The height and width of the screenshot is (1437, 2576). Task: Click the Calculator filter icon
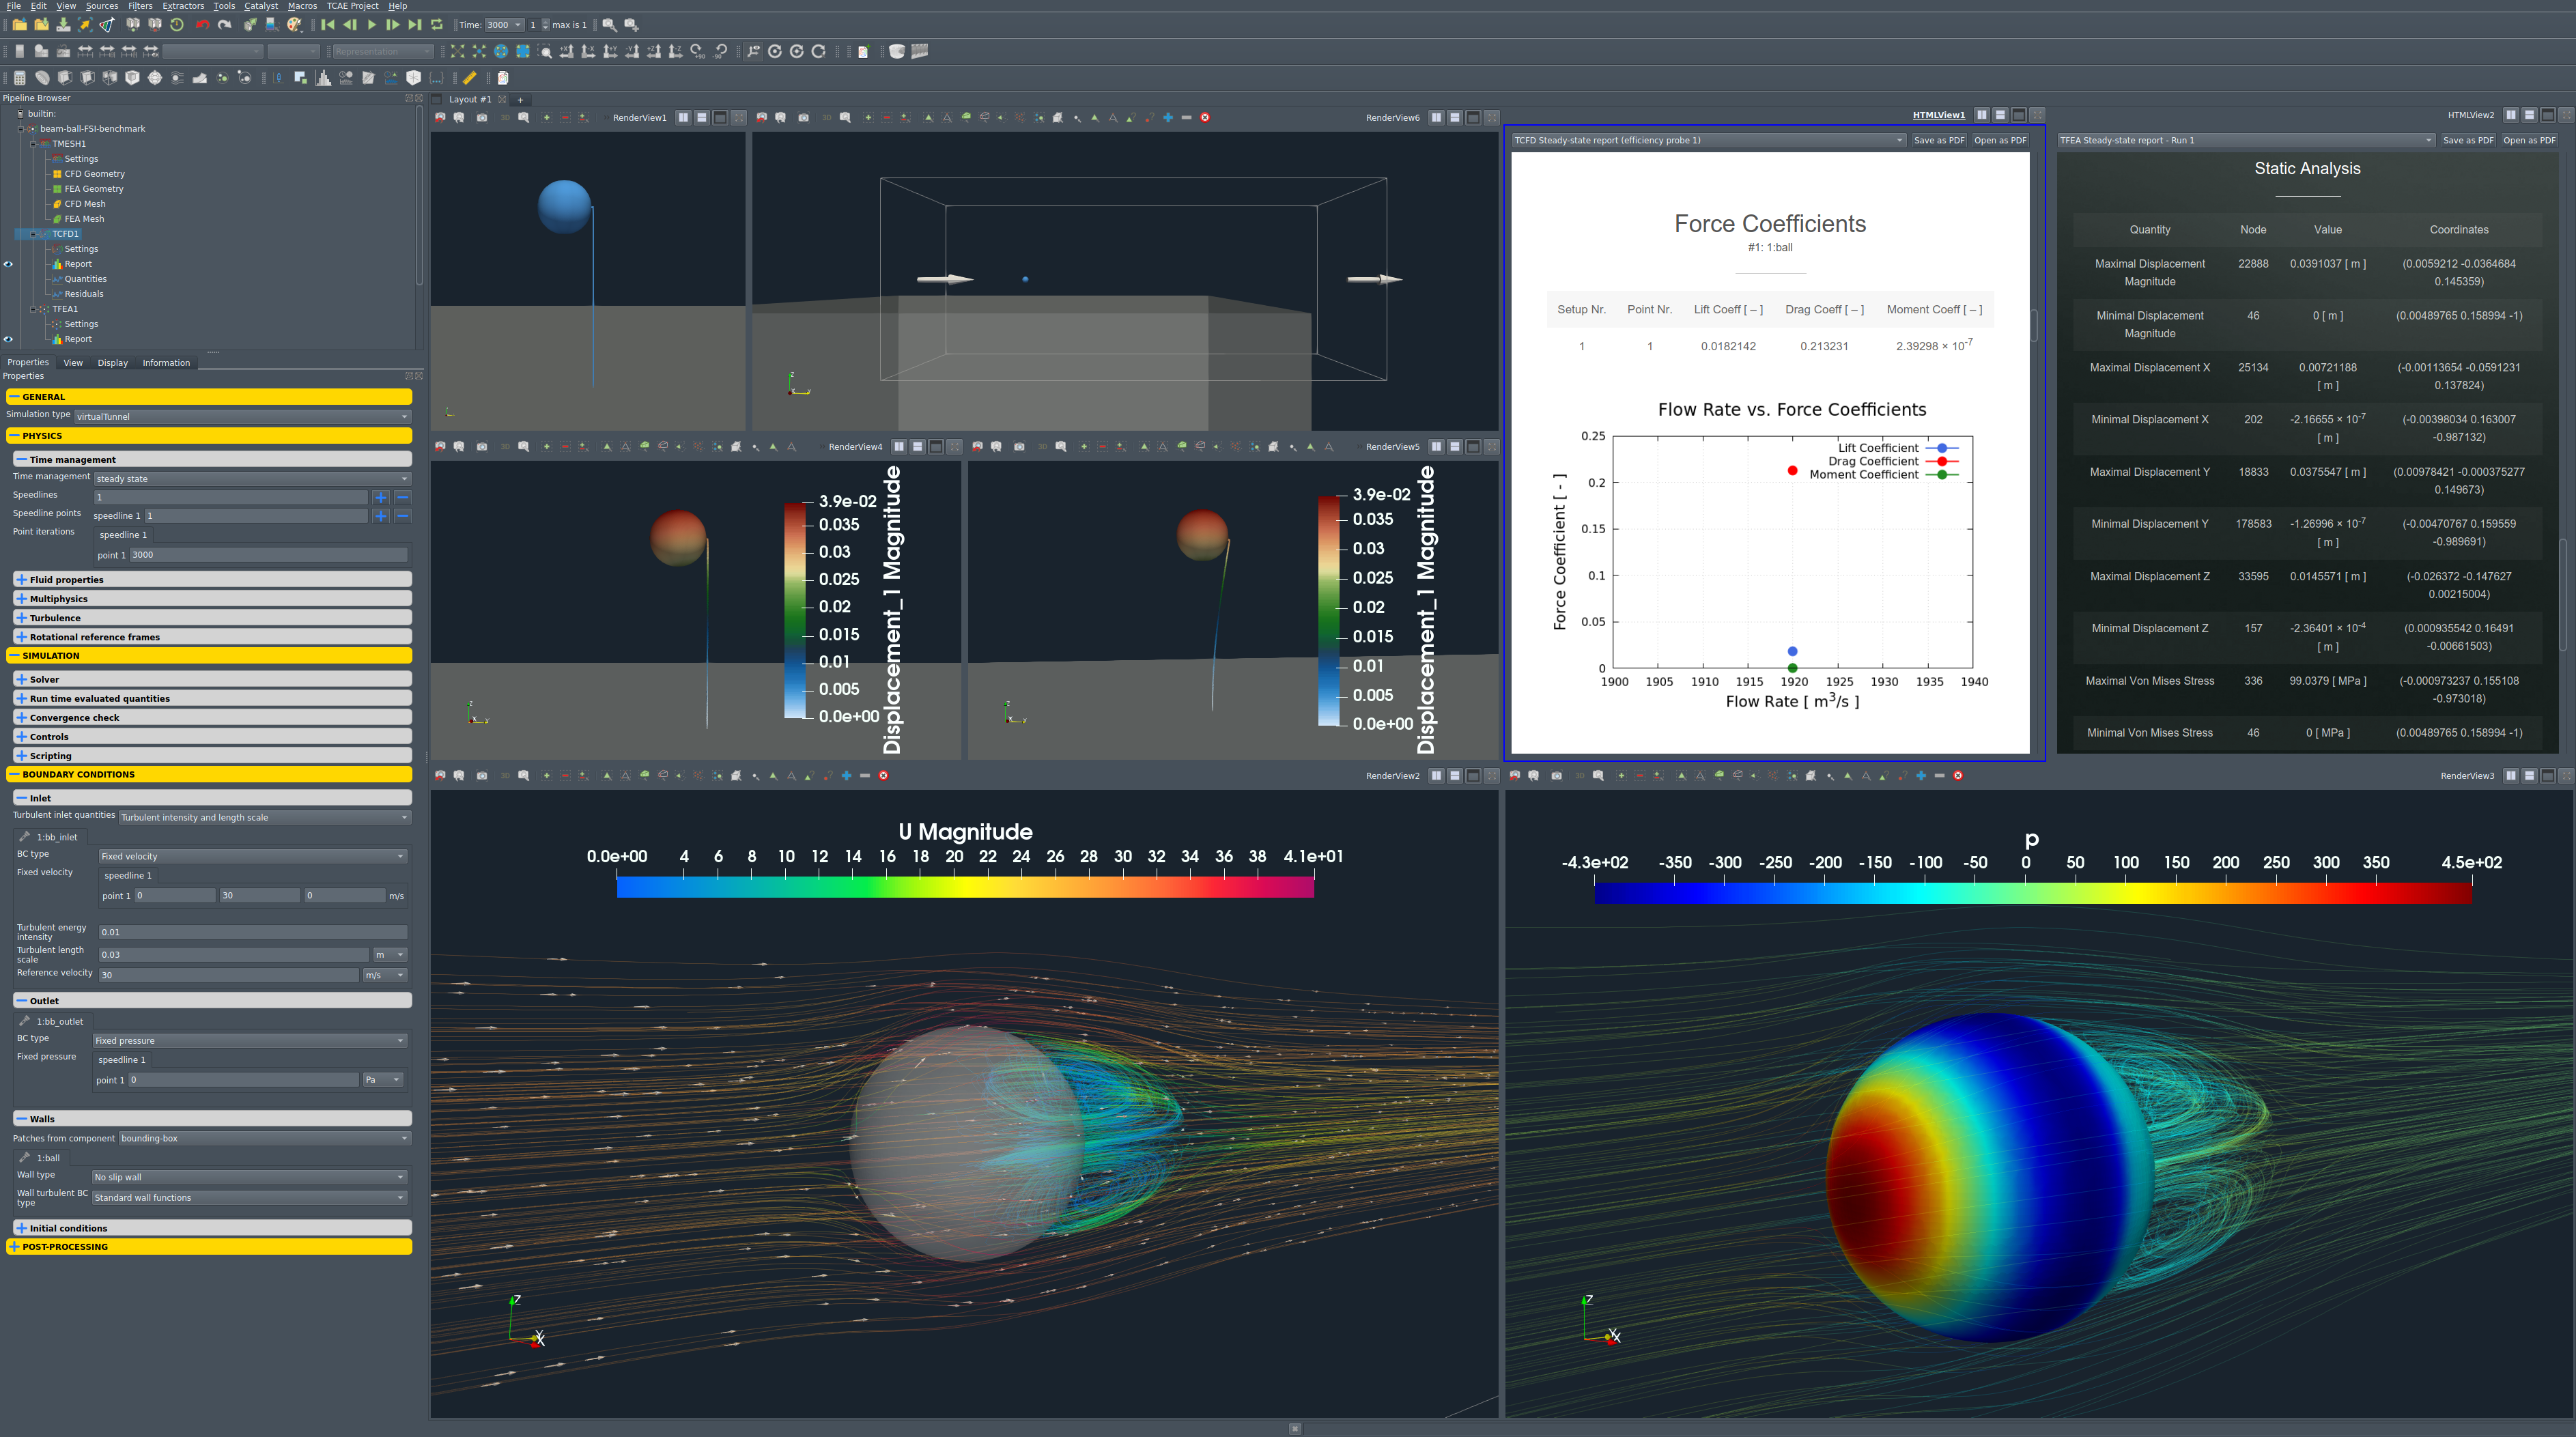click(x=19, y=78)
